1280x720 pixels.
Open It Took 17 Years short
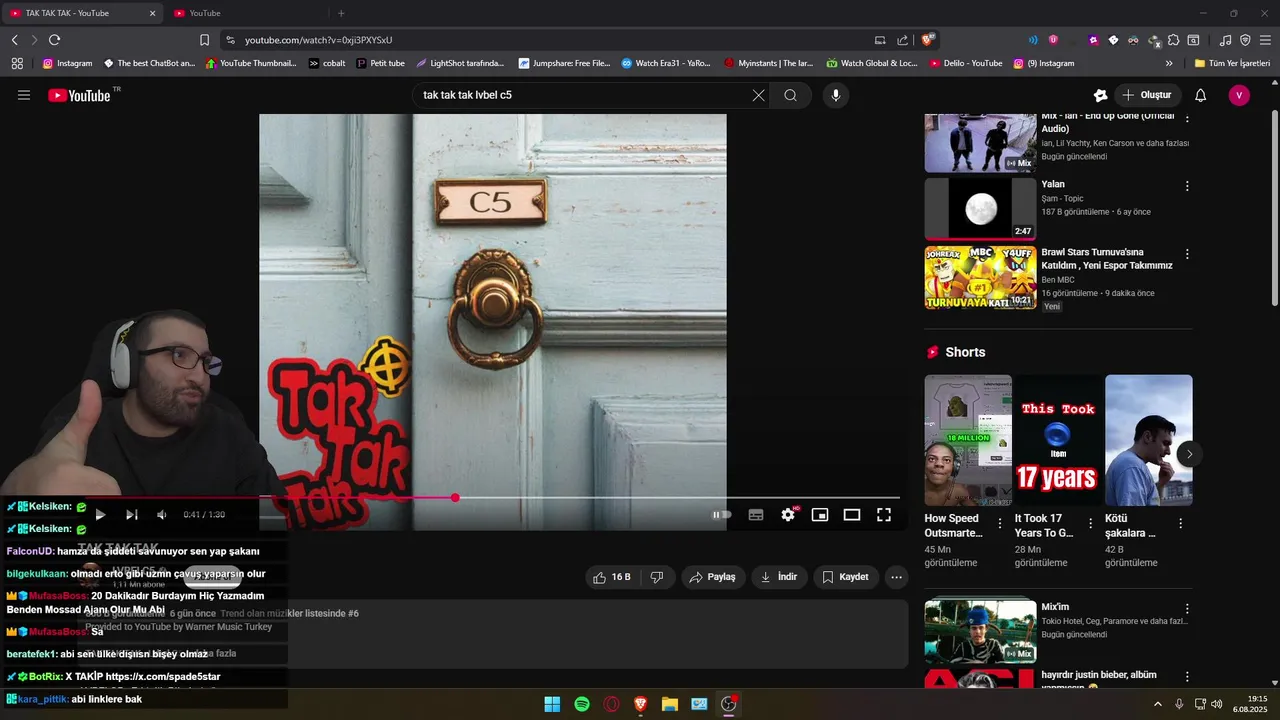(1058, 441)
